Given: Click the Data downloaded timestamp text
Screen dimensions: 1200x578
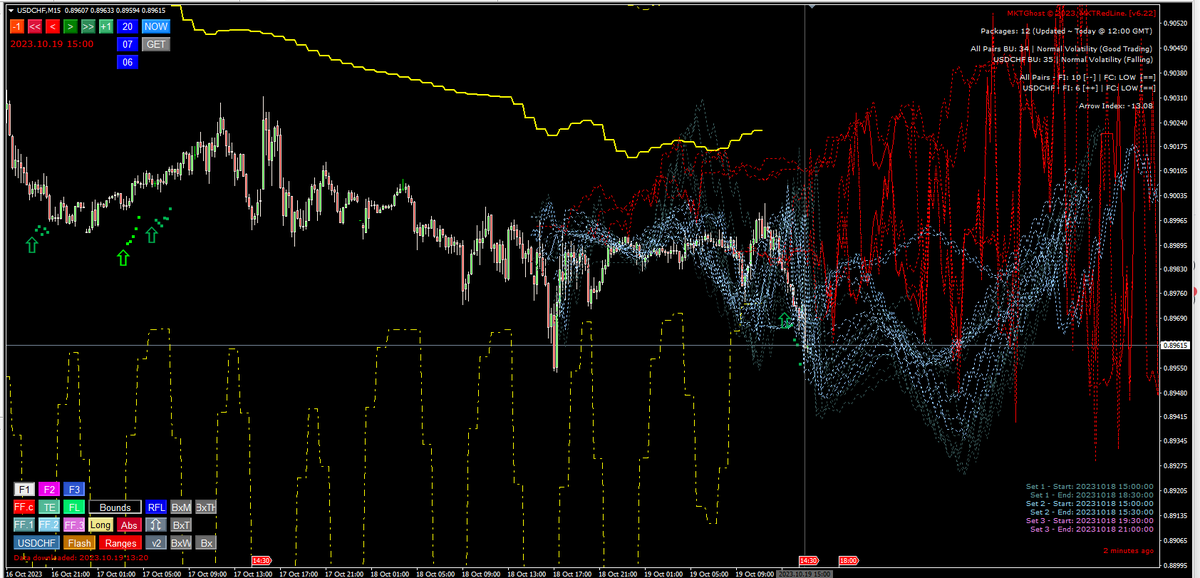Looking at the screenshot, I should (x=81, y=557).
